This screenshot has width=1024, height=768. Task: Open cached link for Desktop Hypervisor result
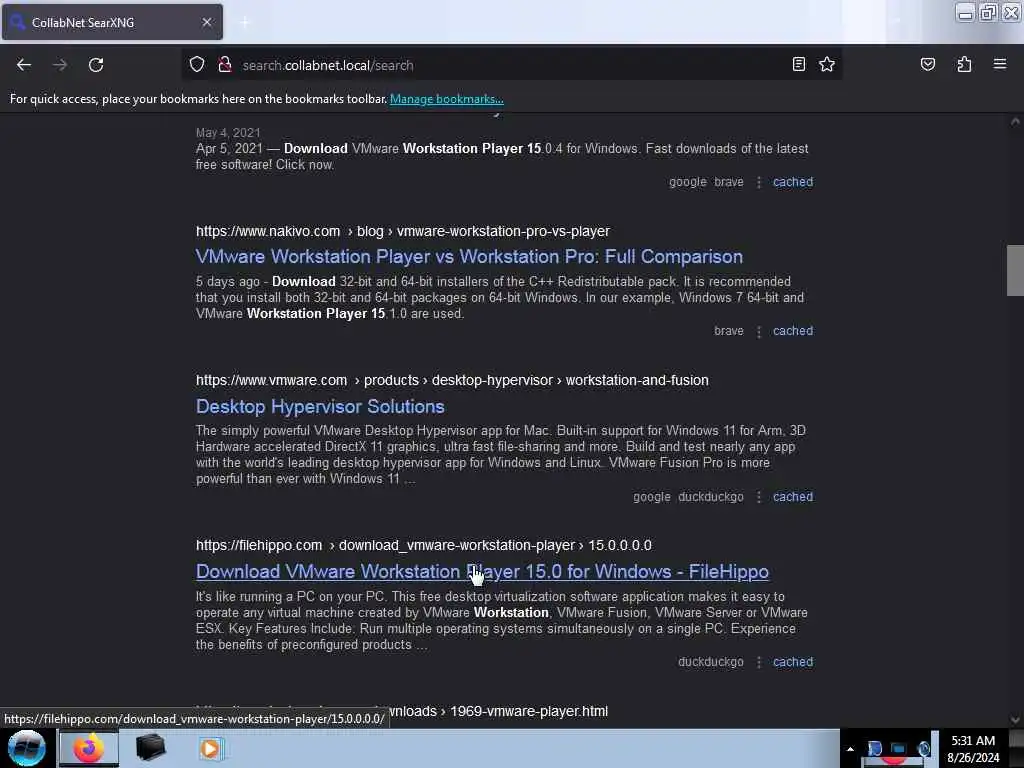click(793, 497)
